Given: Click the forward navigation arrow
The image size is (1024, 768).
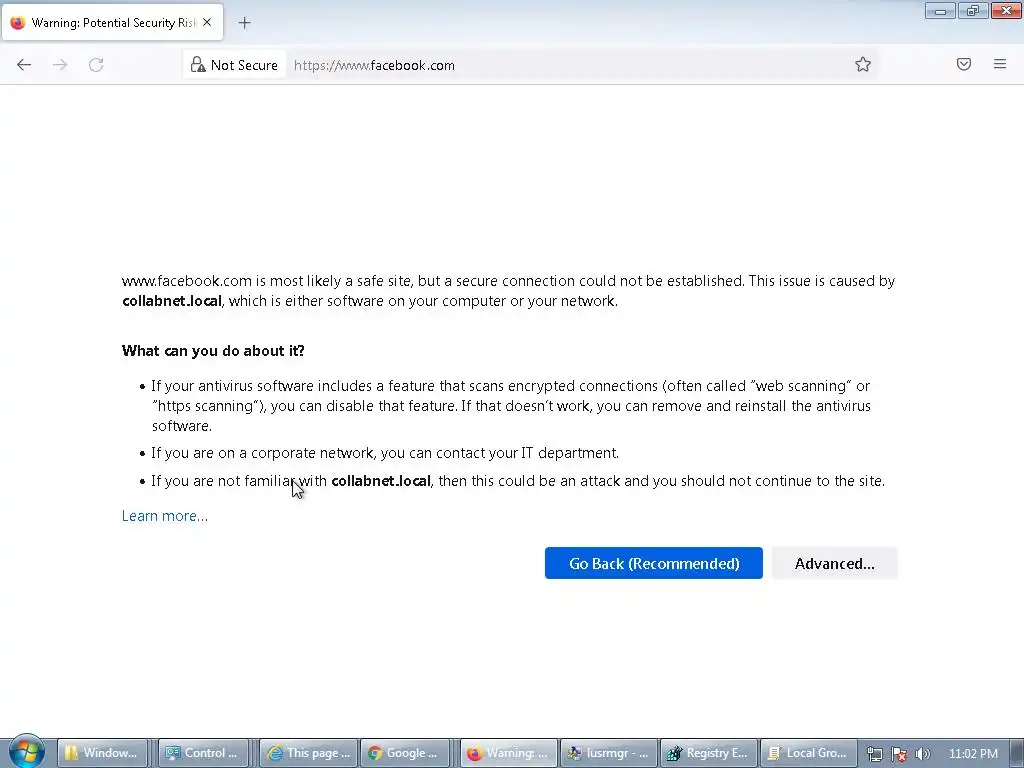Looking at the screenshot, I should point(60,65).
